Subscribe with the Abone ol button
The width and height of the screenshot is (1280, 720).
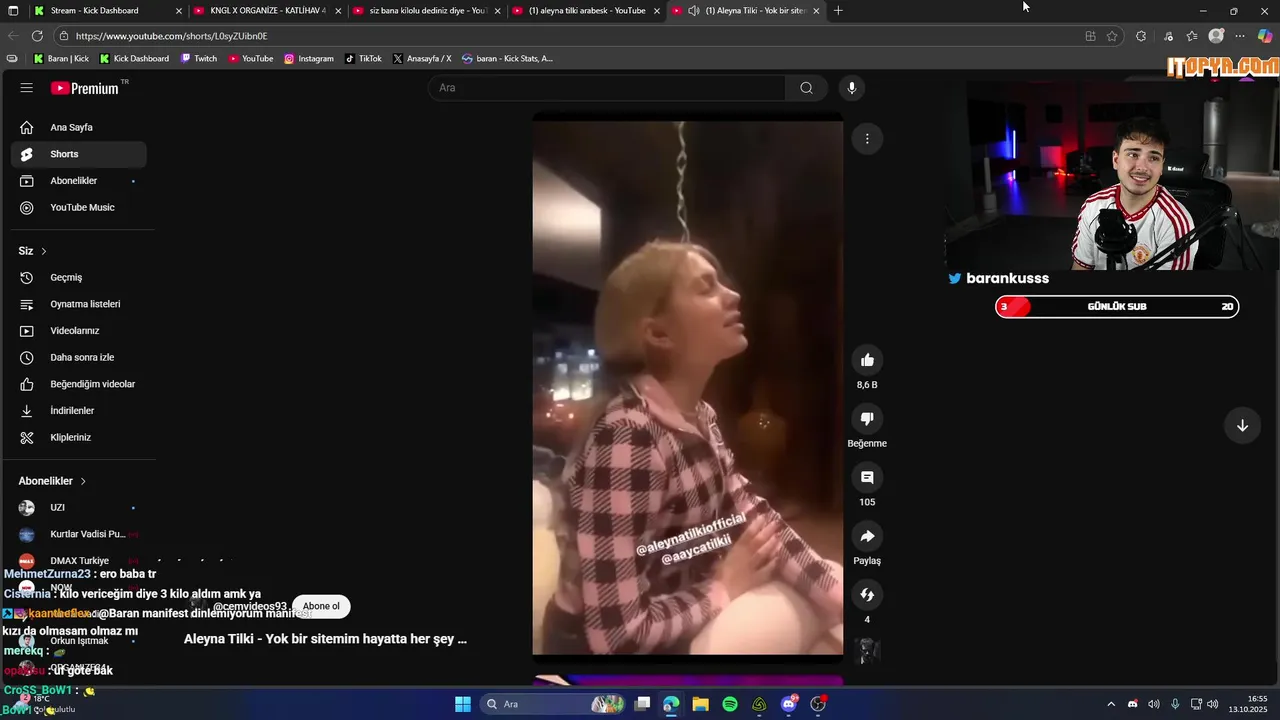pyautogui.click(x=321, y=606)
